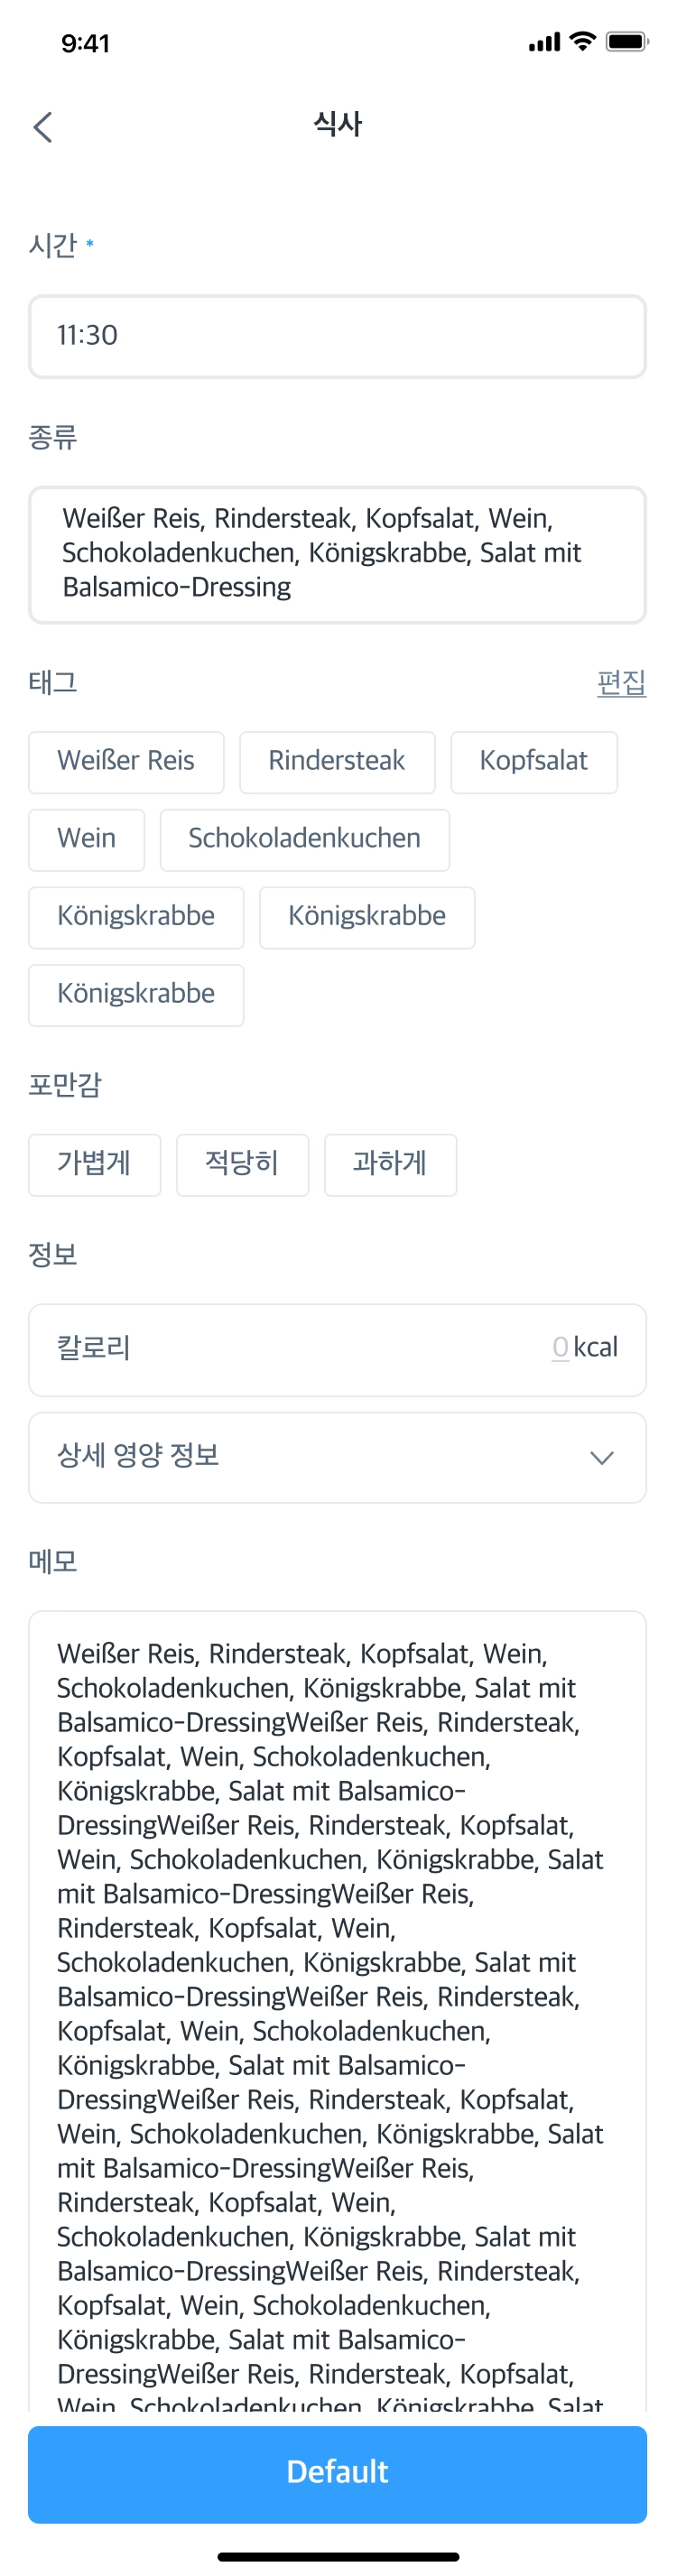This screenshot has width=677, height=2576.
Task: Open the 11:30 time field
Action: click(337, 336)
